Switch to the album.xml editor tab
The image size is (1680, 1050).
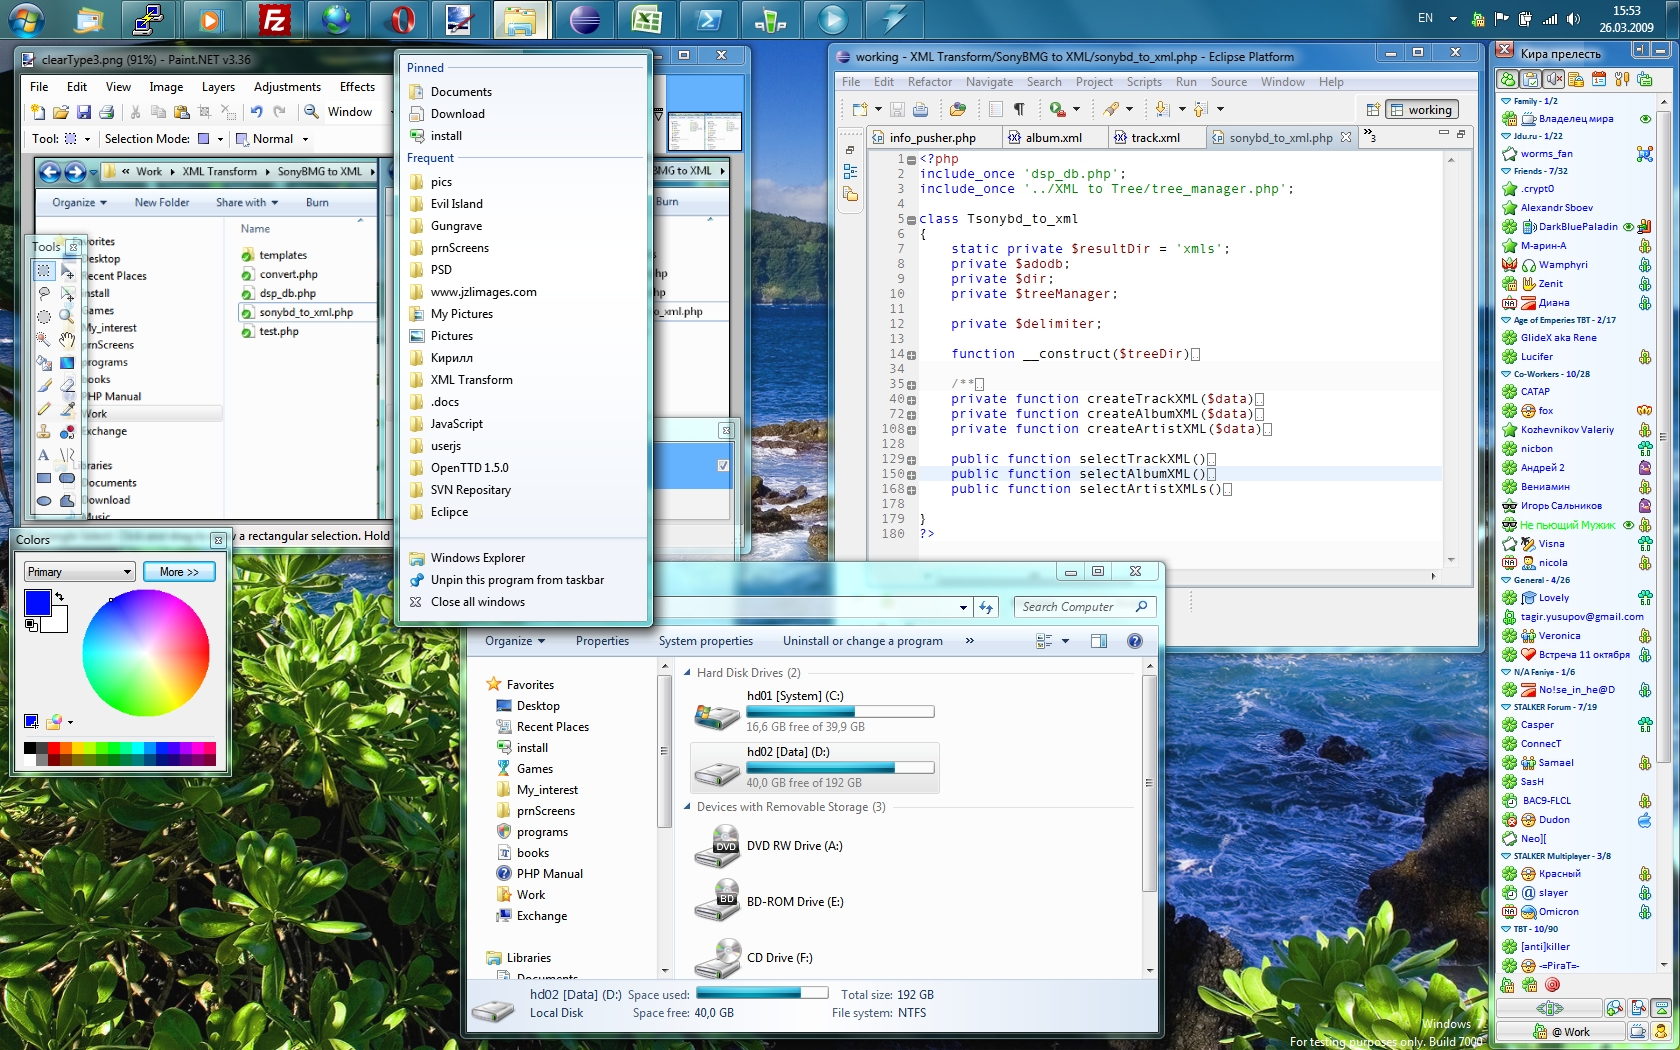tap(1052, 138)
